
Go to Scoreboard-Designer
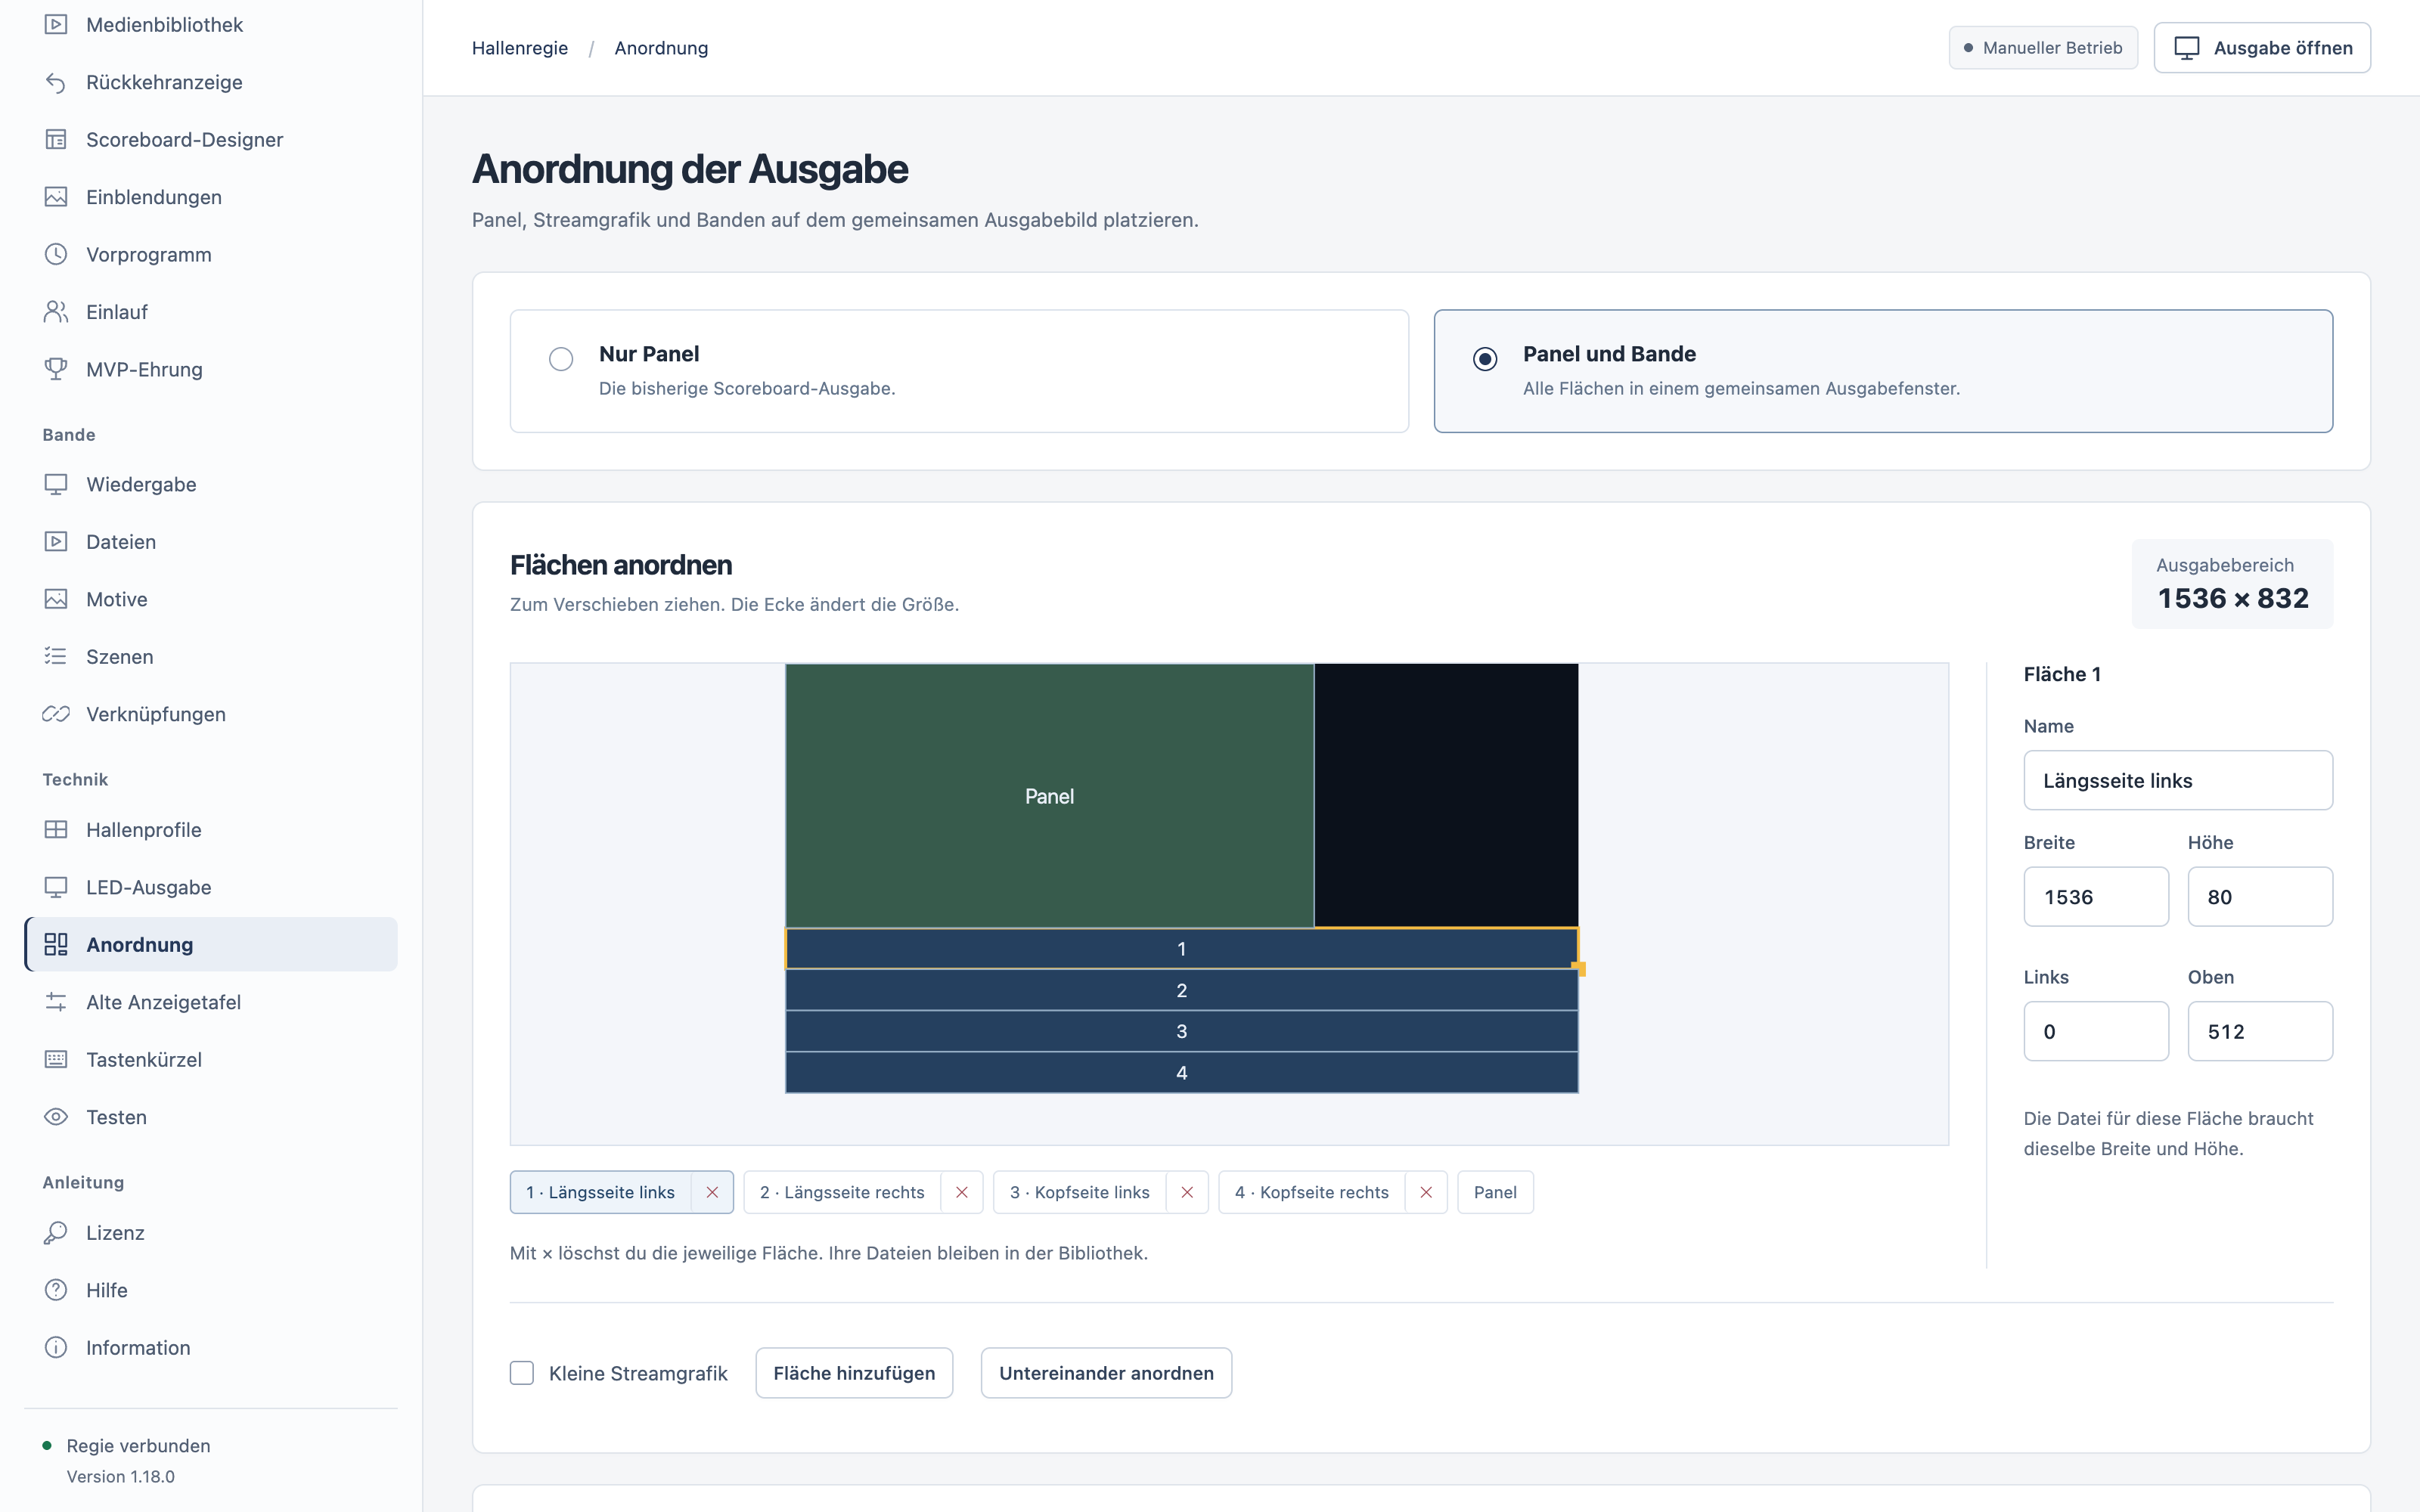pos(211,140)
